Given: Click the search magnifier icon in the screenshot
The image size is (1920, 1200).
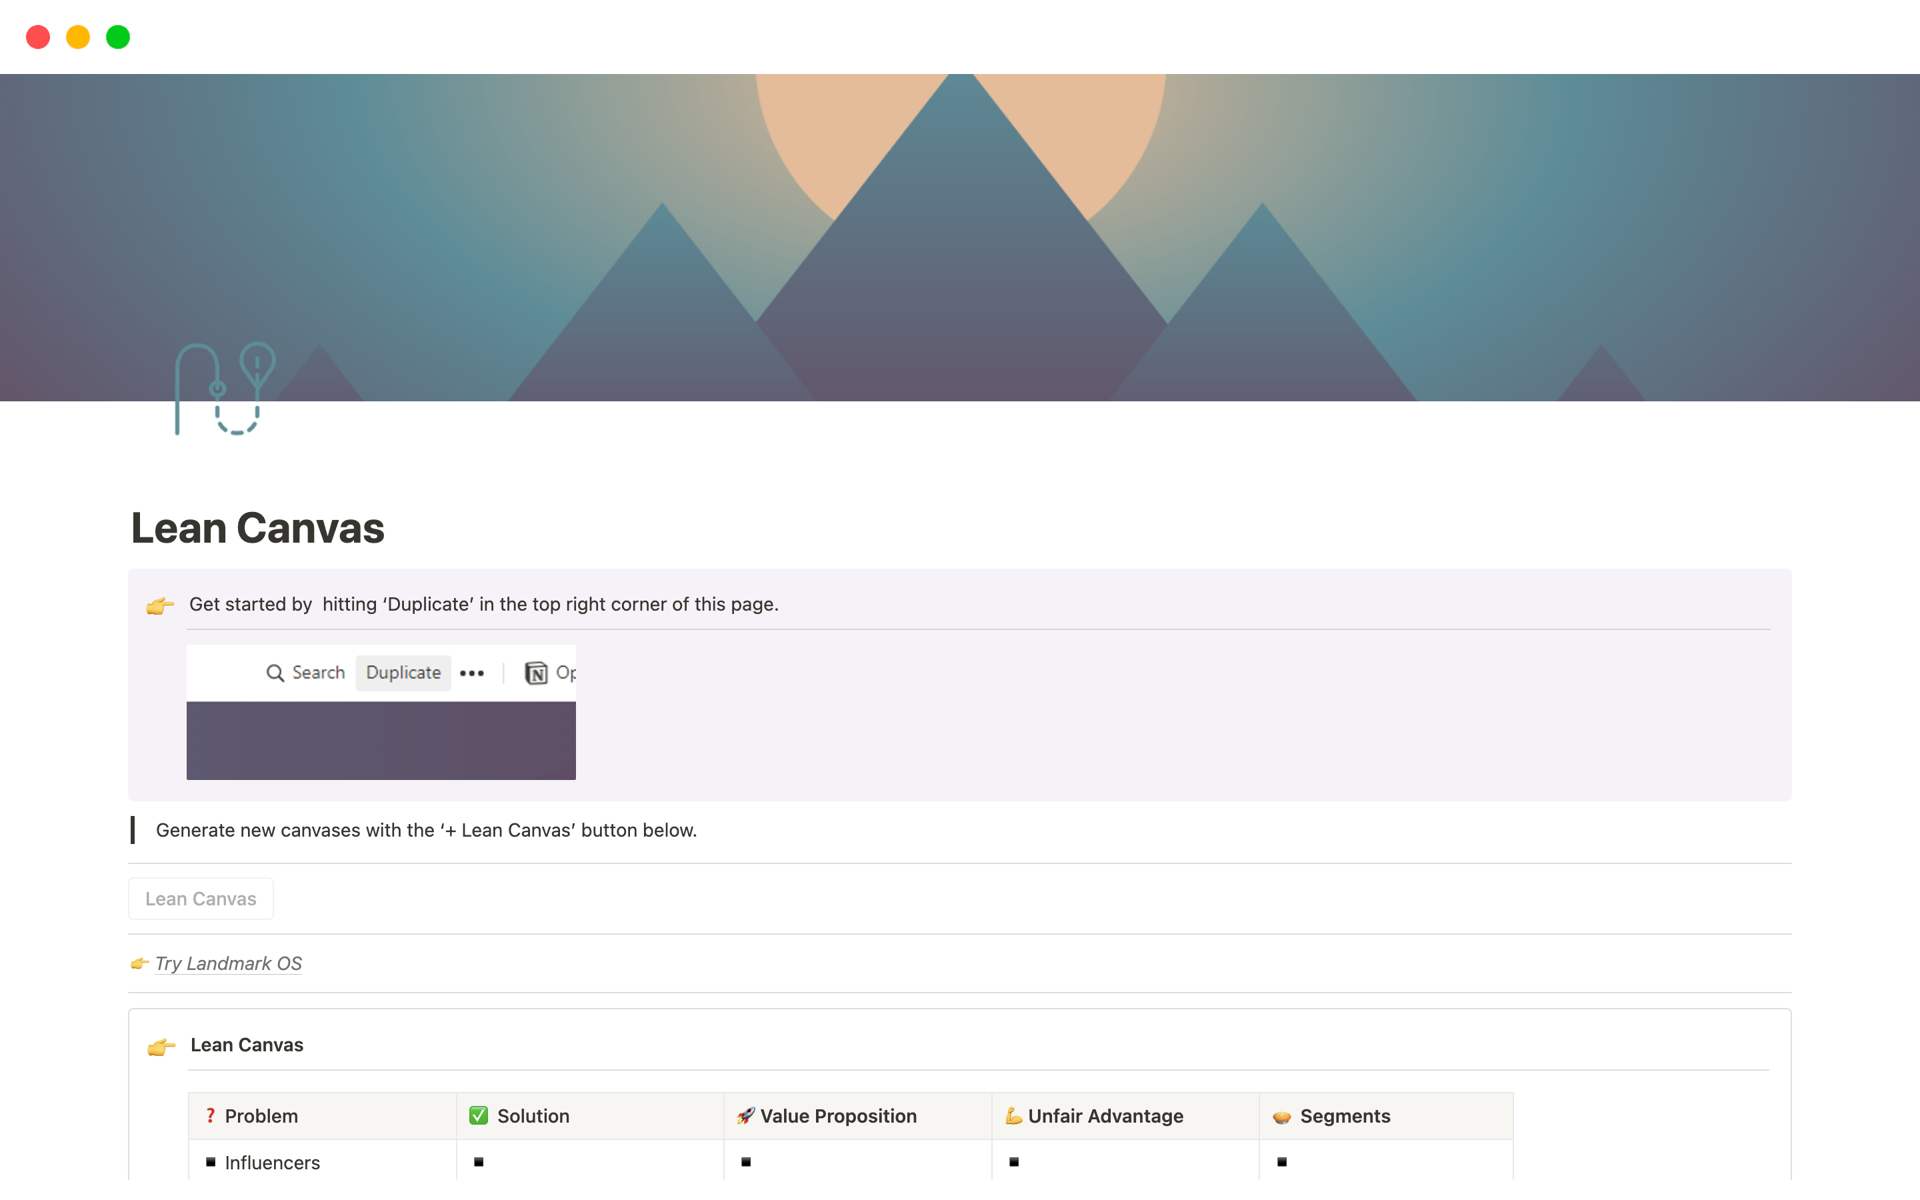Looking at the screenshot, I should pos(275,673).
